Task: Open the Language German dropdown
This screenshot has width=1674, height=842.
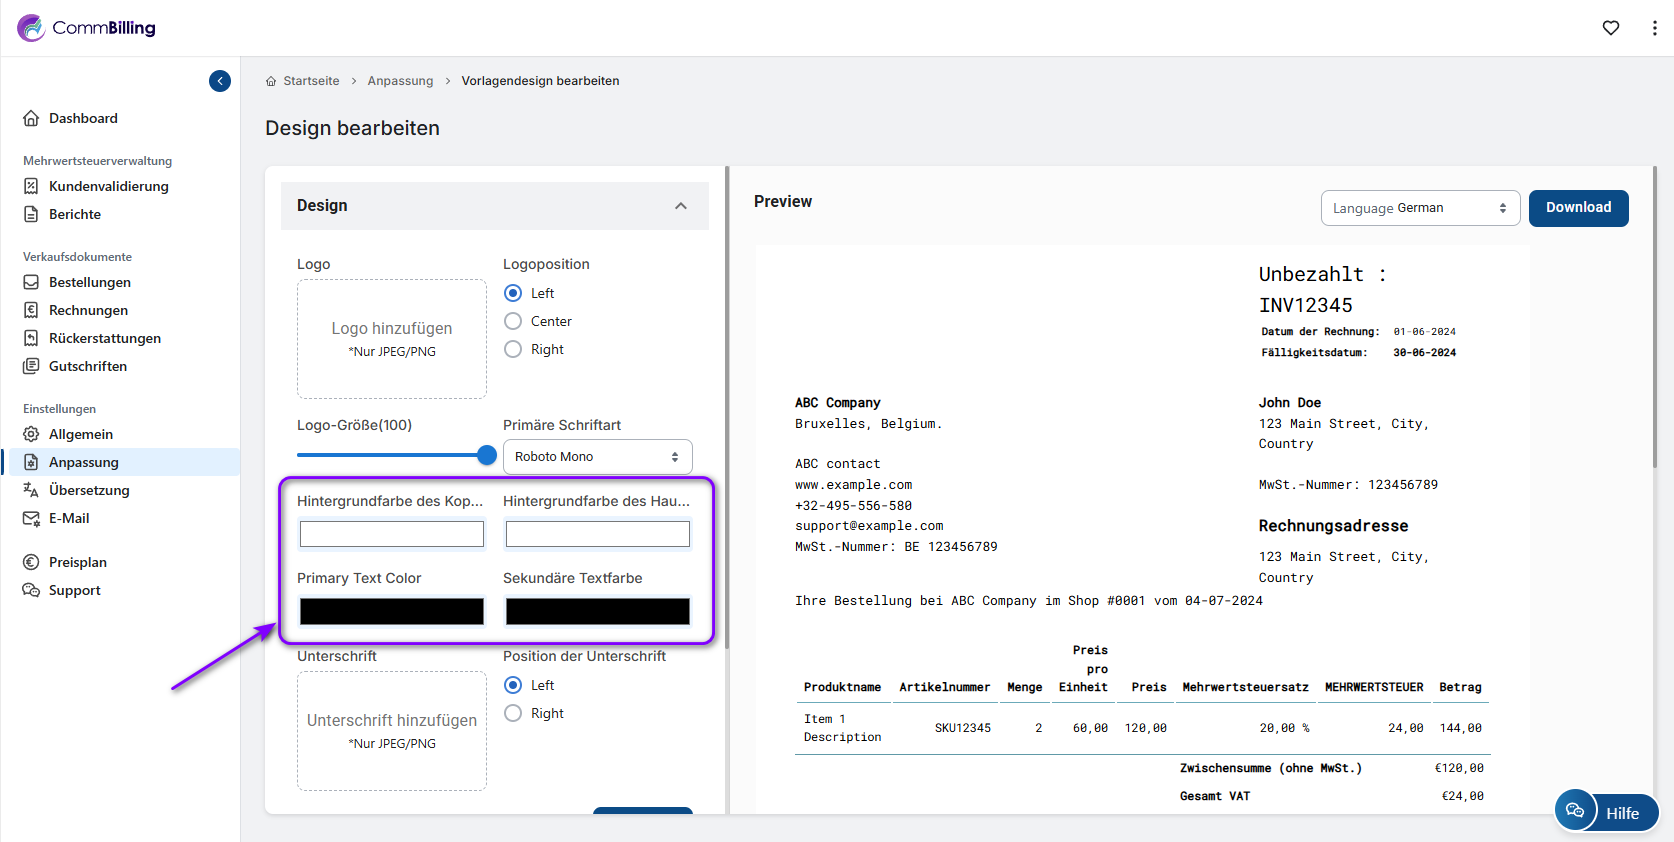Action: point(1419,208)
